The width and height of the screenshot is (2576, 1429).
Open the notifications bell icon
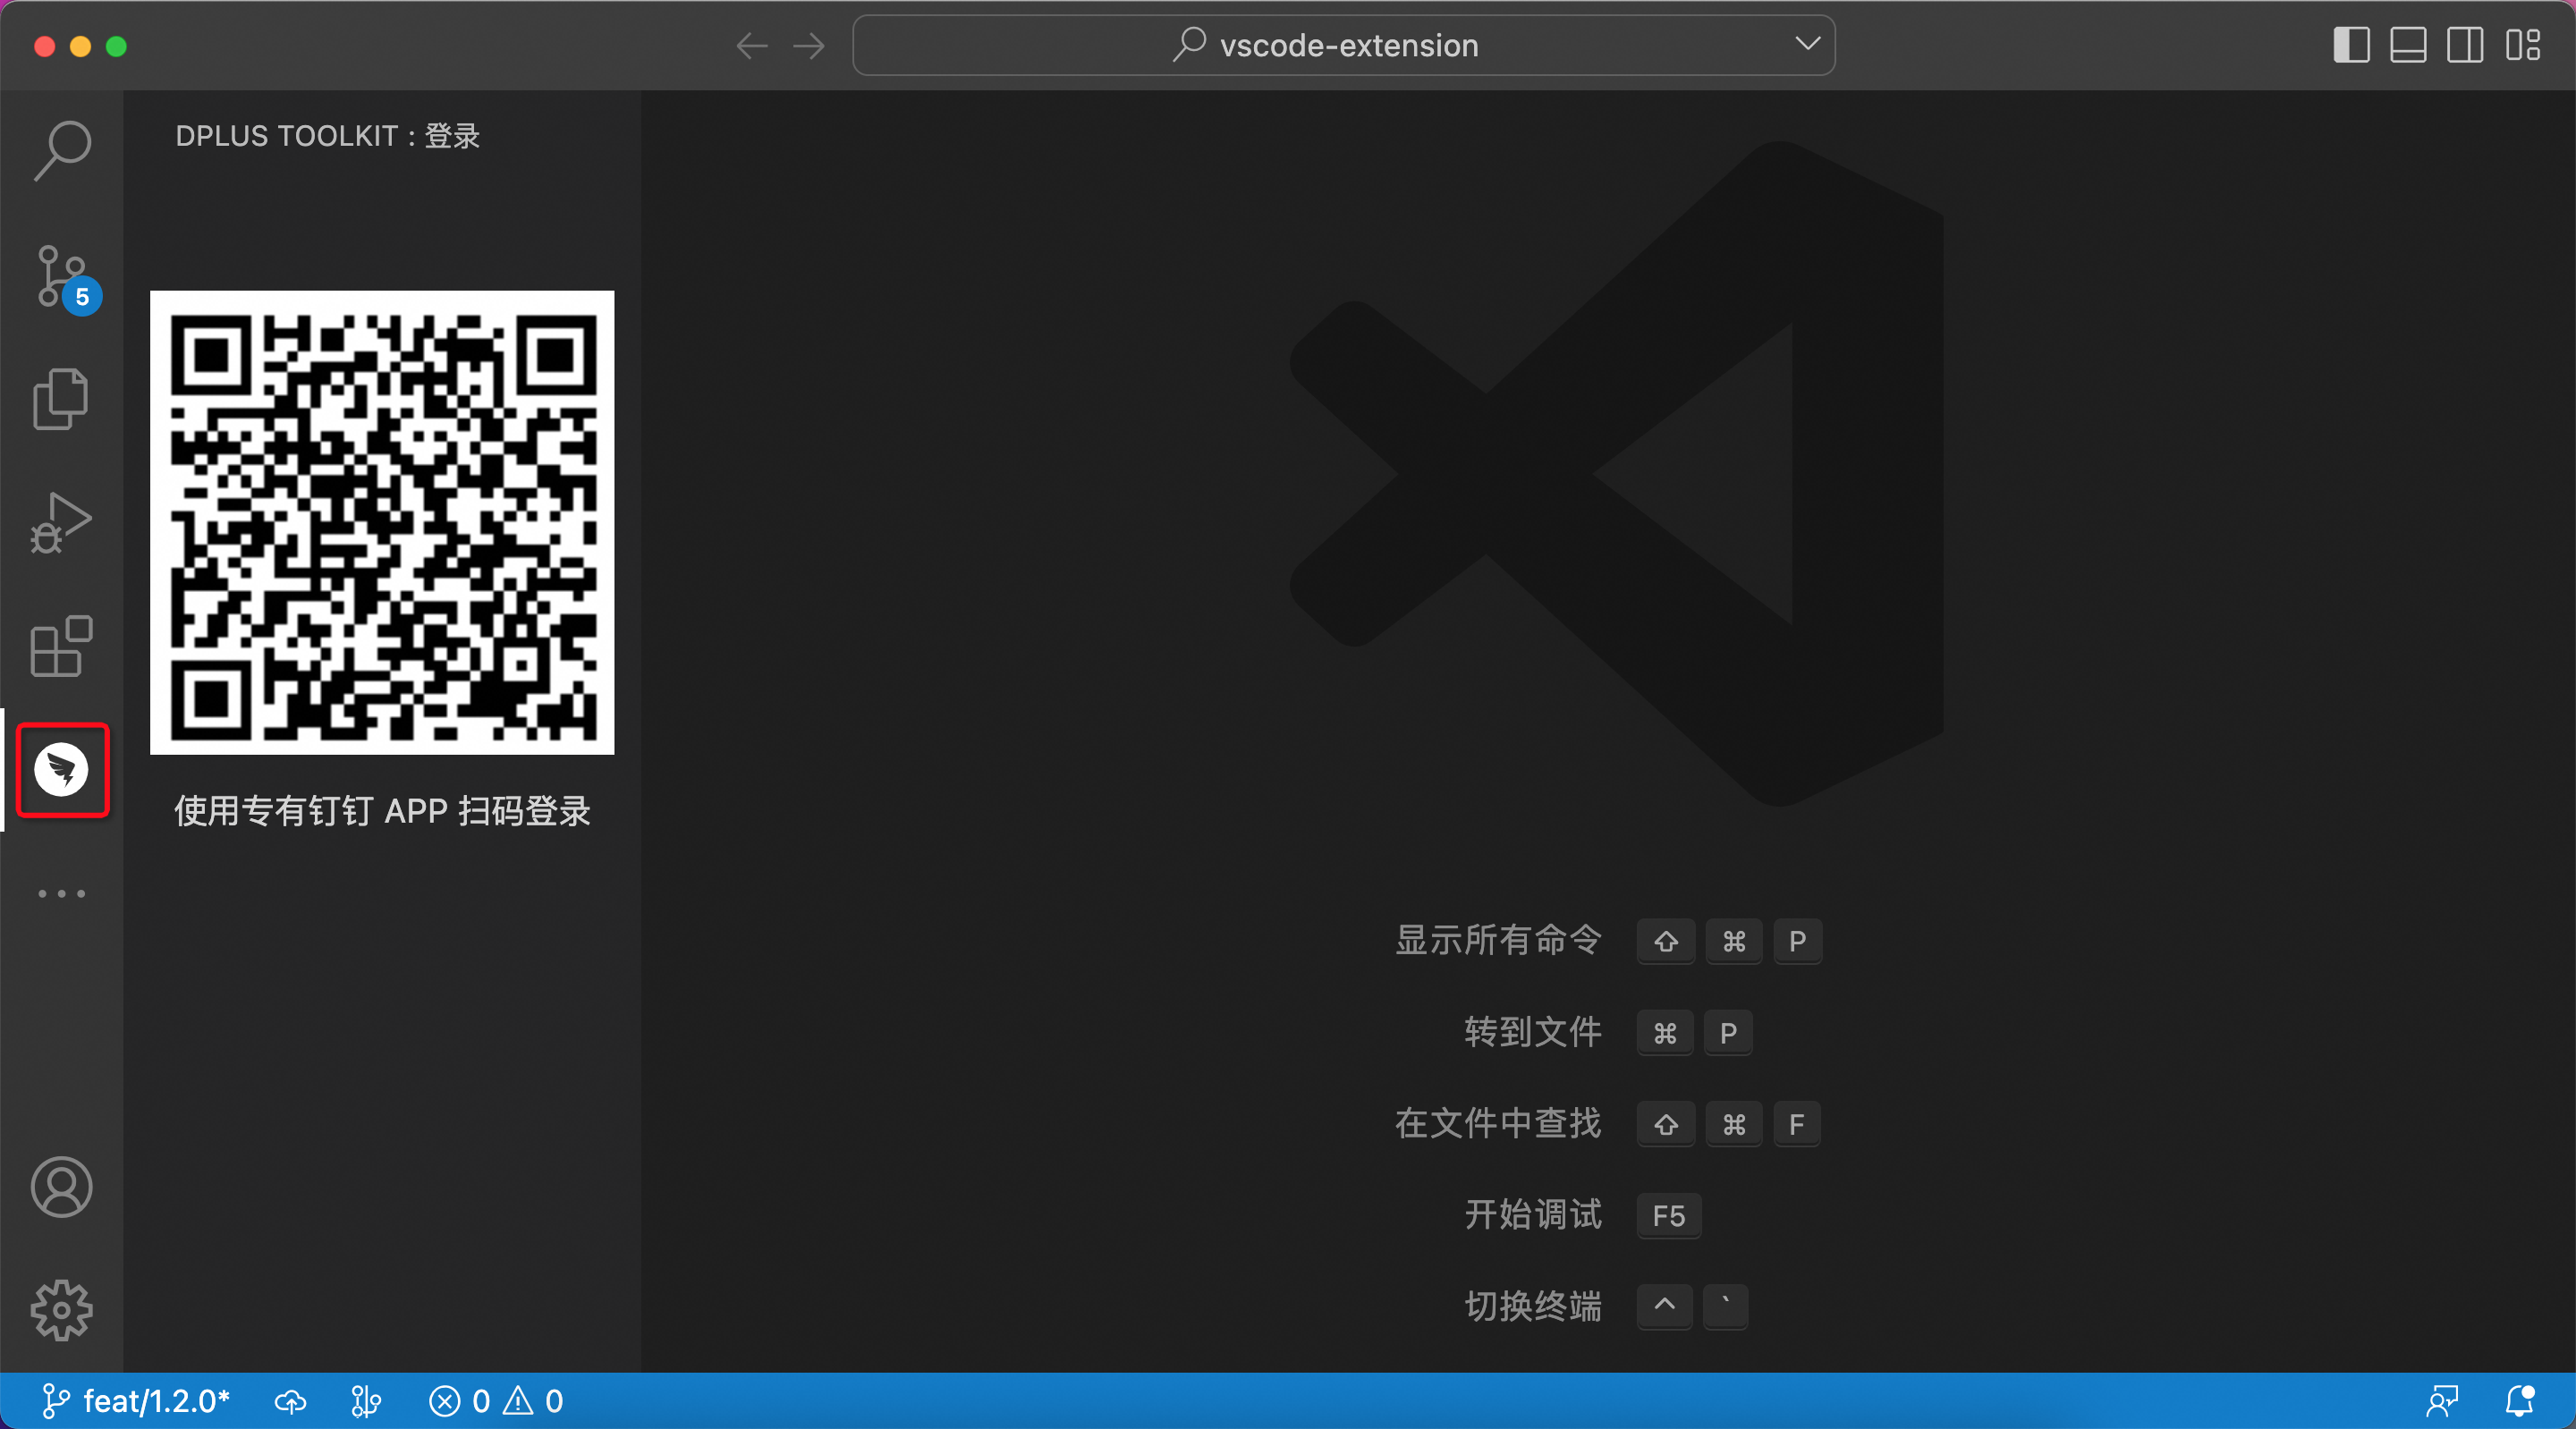point(2520,1401)
